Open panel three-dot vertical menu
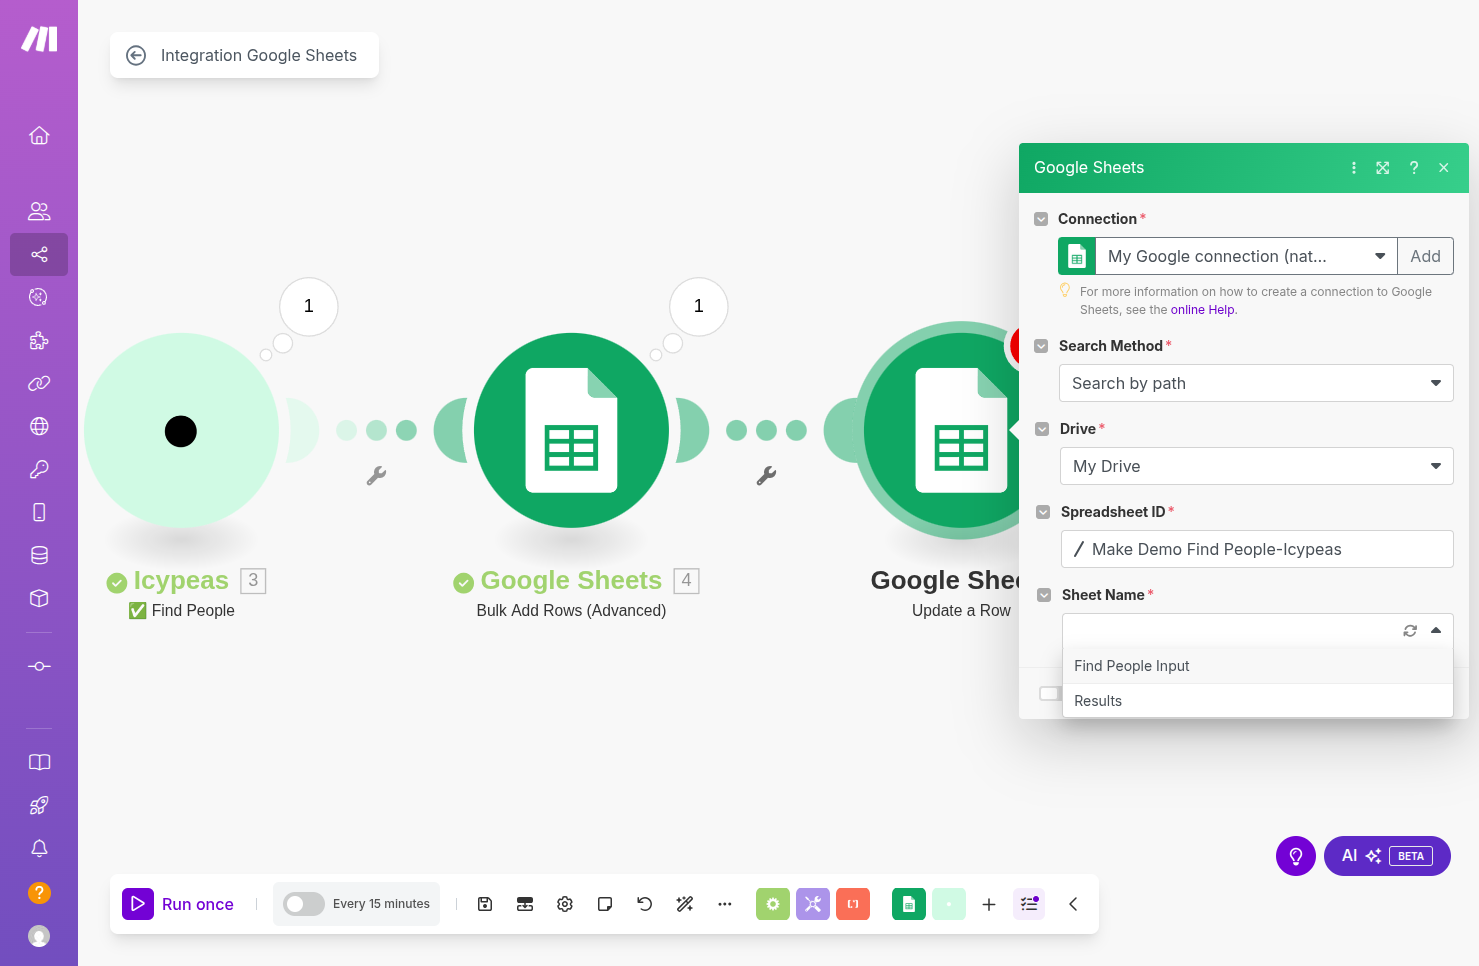Image resolution: width=1479 pixels, height=966 pixels. [x=1354, y=168]
